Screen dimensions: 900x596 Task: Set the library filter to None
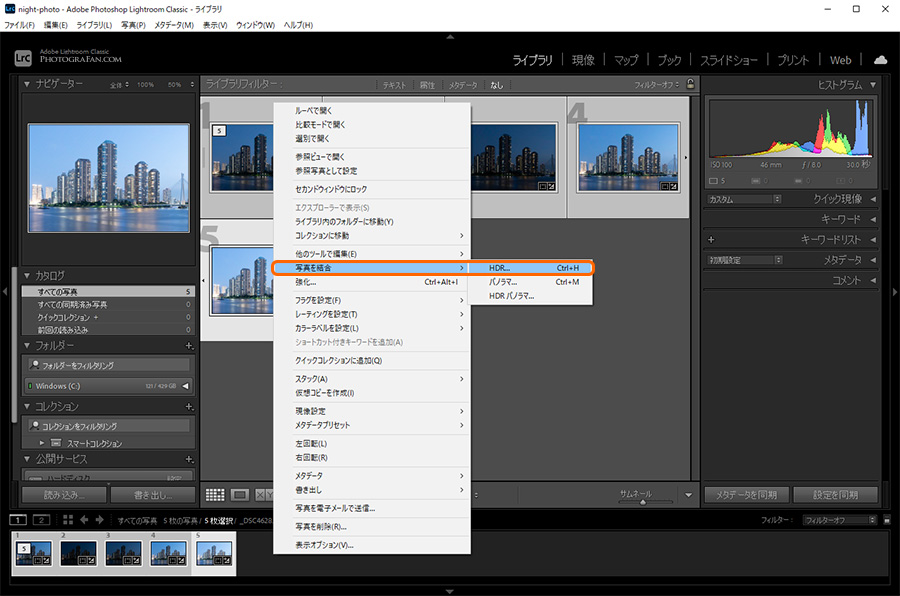pyautogui.click(x=496, y=85)
